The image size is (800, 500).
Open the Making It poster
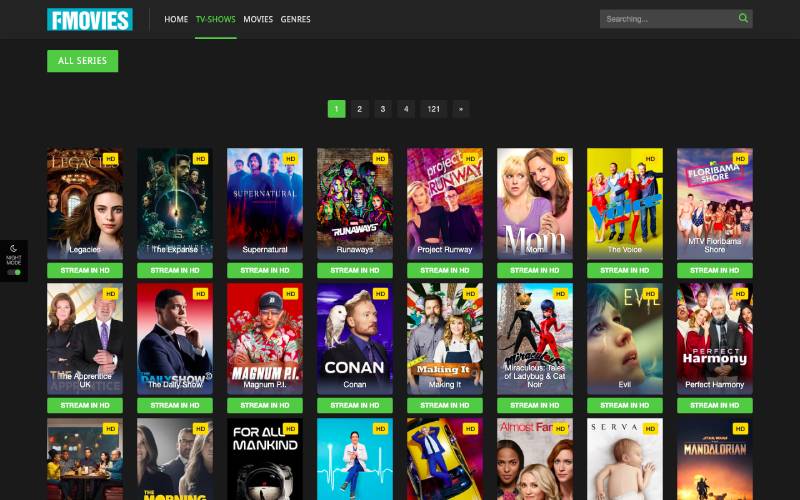point(445,339)
